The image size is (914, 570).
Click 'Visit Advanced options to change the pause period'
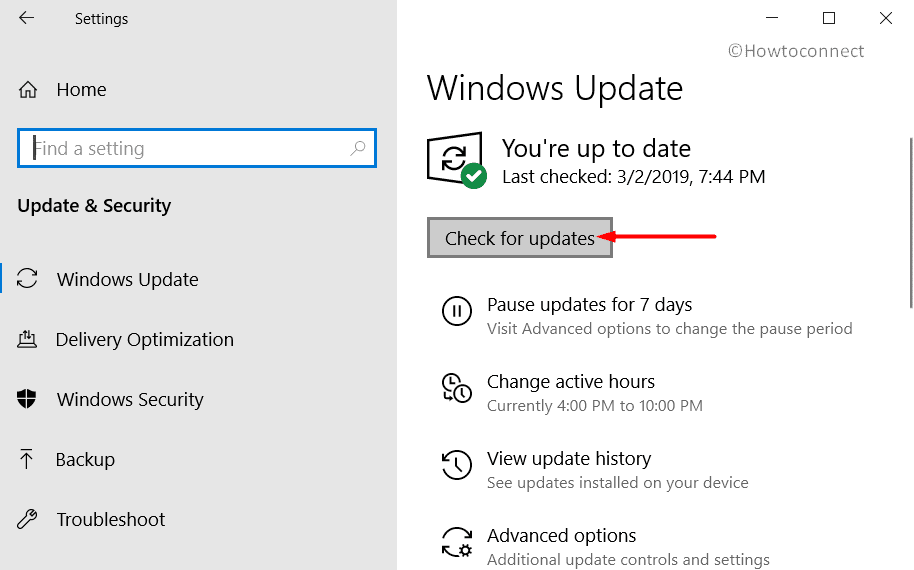pyautogui.click(x=669, y=329)
